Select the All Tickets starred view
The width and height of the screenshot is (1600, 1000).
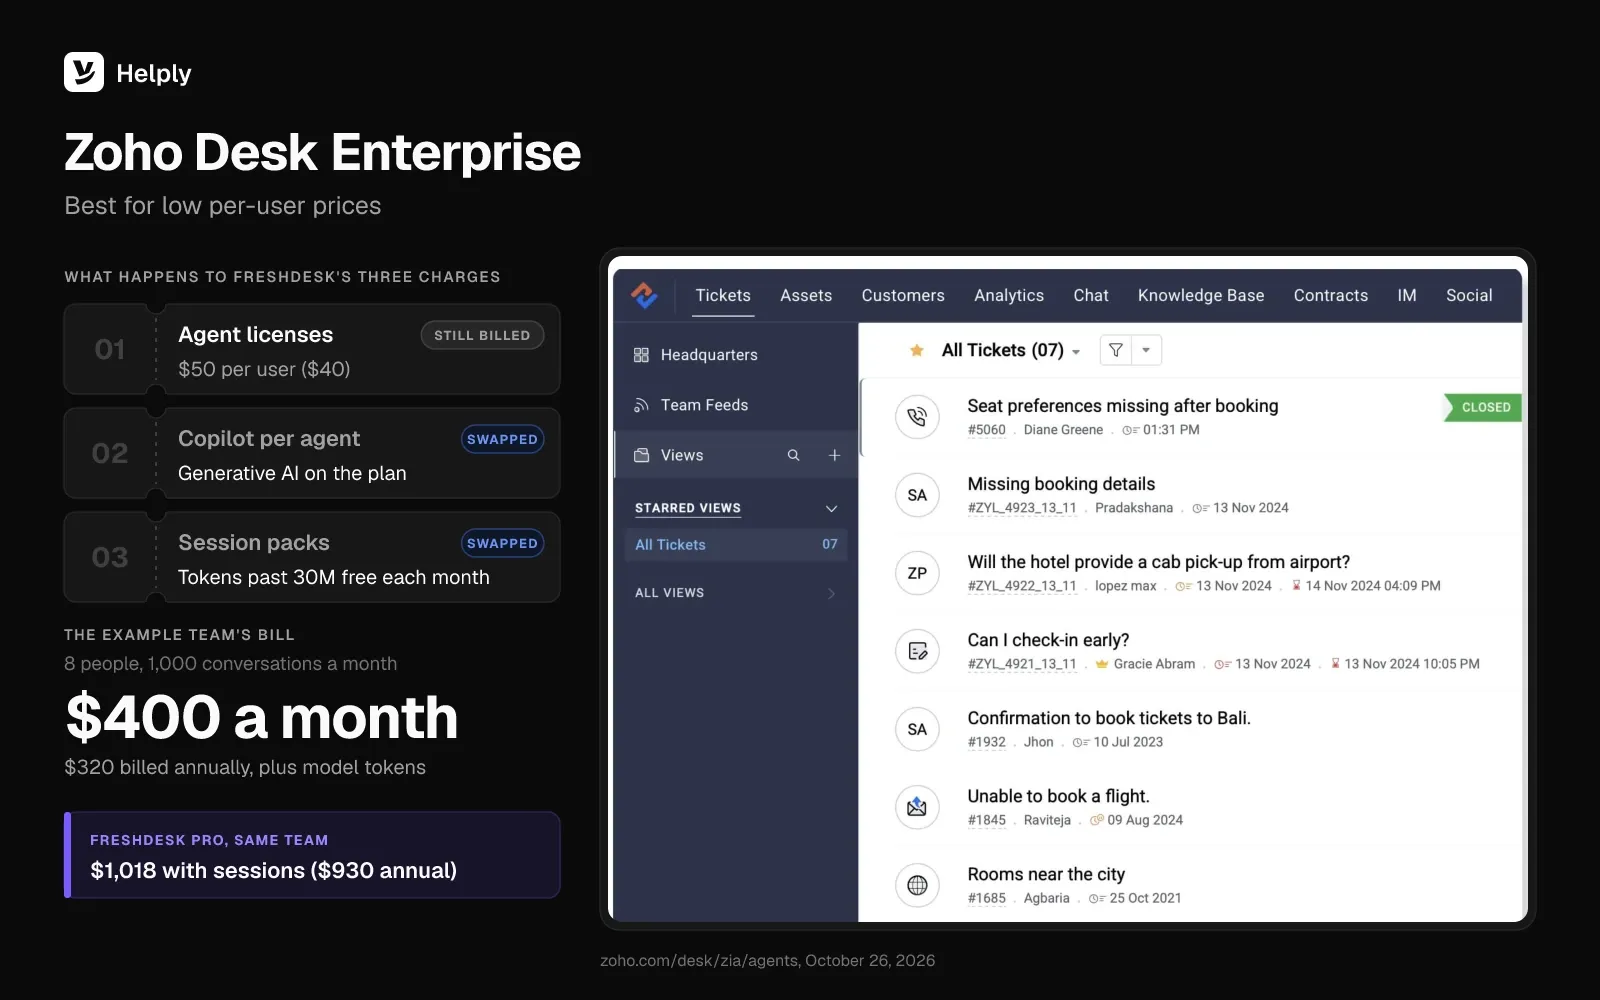point(736,544)
